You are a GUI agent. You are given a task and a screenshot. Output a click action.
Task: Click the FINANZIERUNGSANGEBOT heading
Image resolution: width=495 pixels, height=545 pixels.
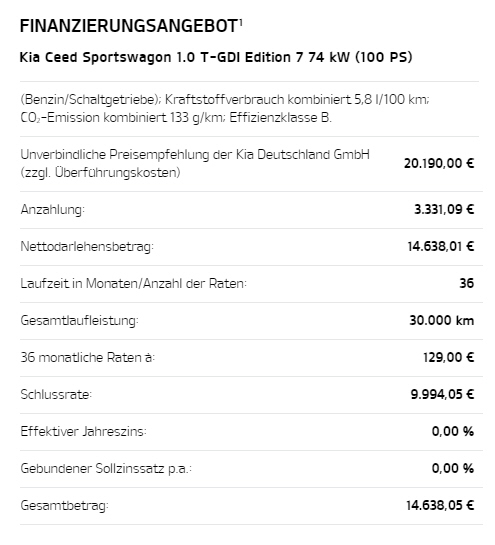pyautogui.click(x=129, y=26)
